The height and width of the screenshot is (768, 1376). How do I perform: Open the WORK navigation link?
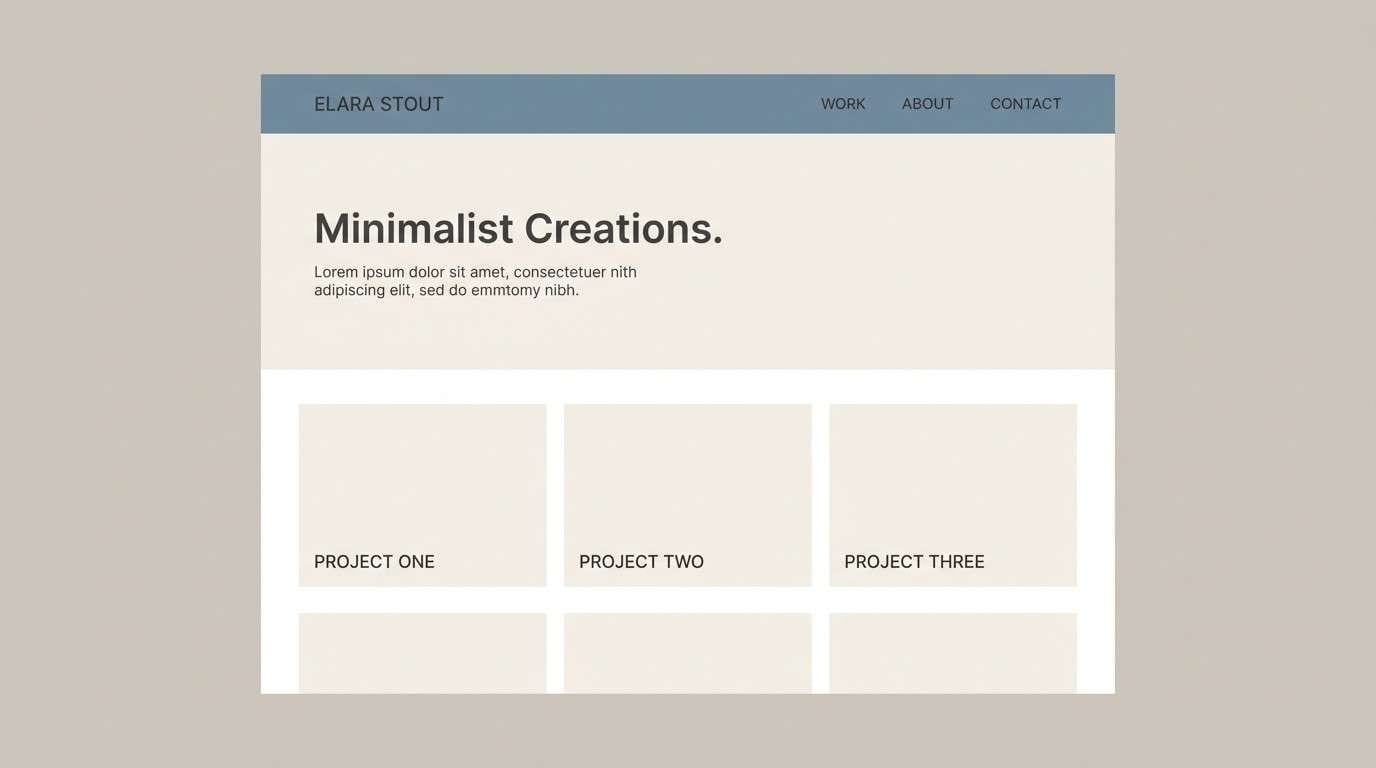(842, 103)
